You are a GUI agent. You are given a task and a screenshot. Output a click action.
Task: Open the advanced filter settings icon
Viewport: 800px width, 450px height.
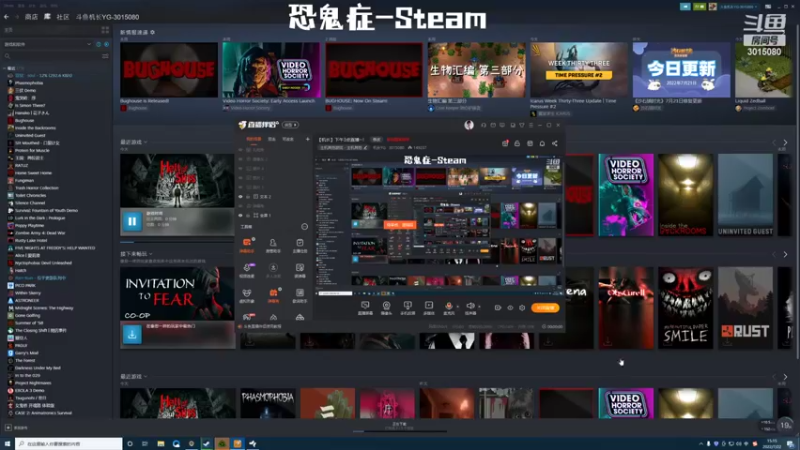coord(106,56)
